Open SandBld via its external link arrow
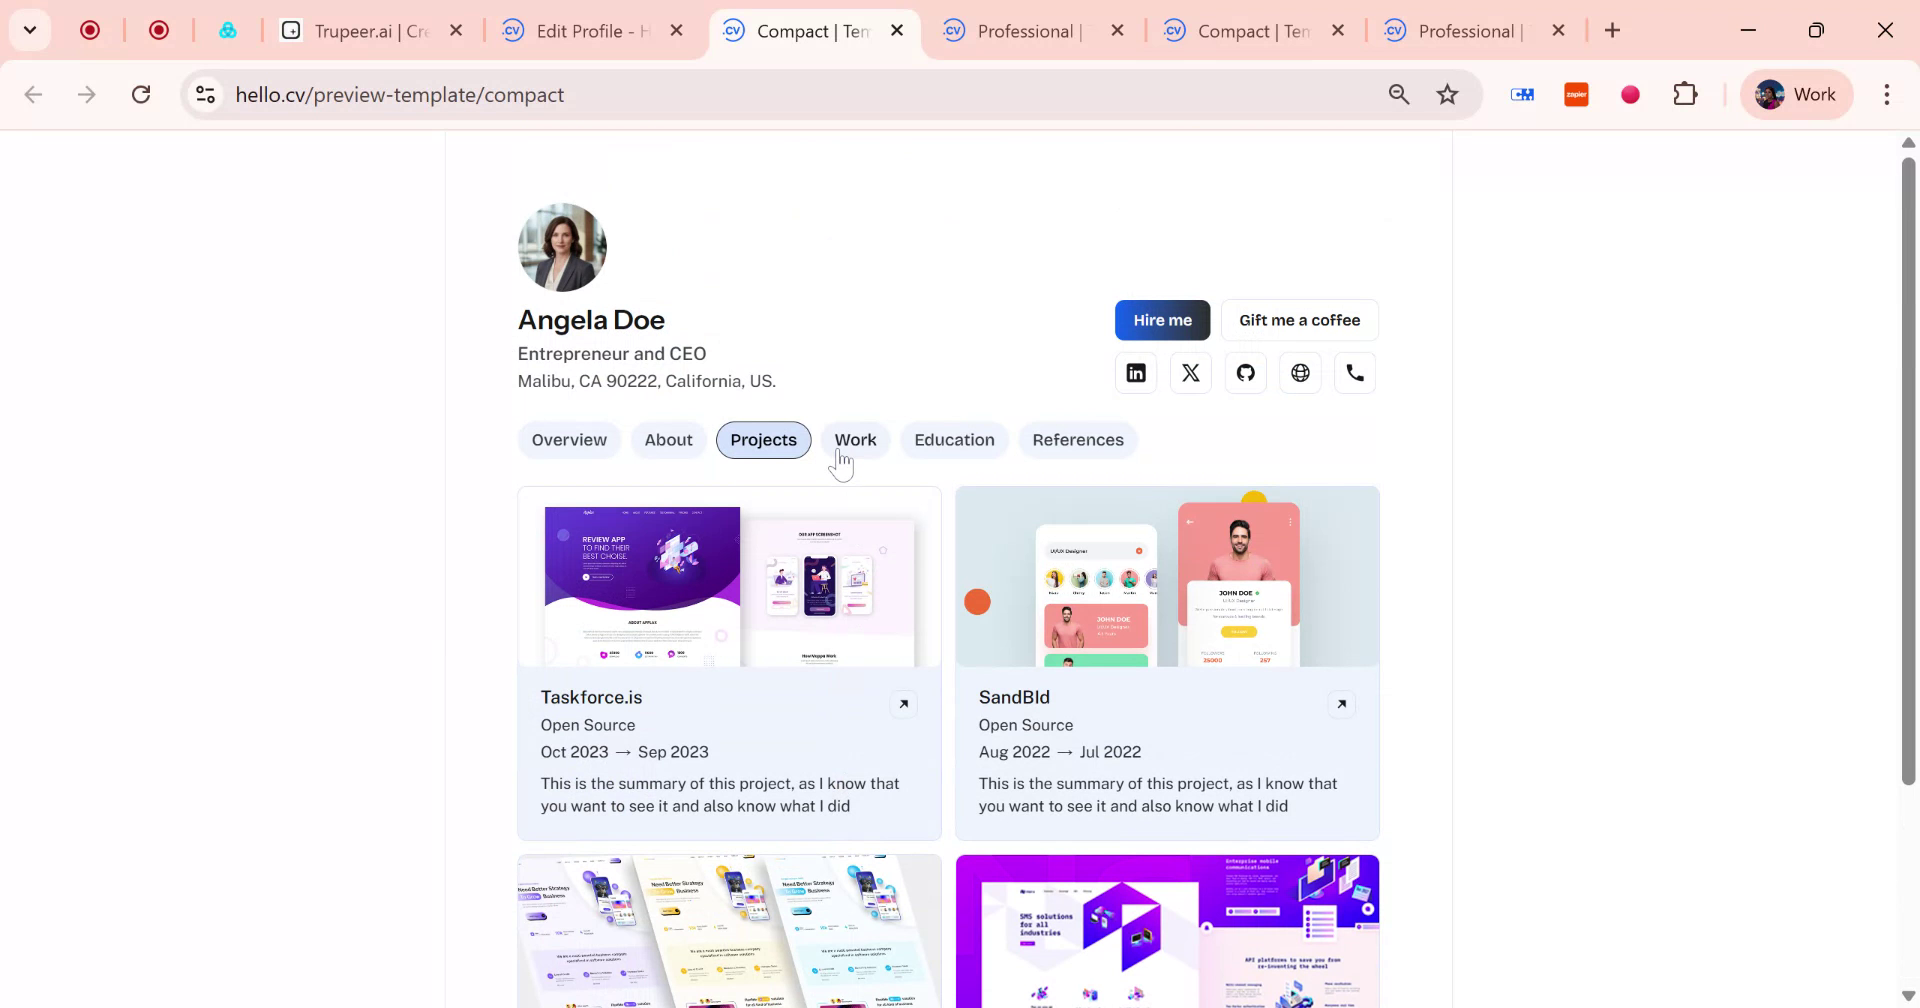Viewport: 1920px width, 1008px height. (x=1341, y=703)
